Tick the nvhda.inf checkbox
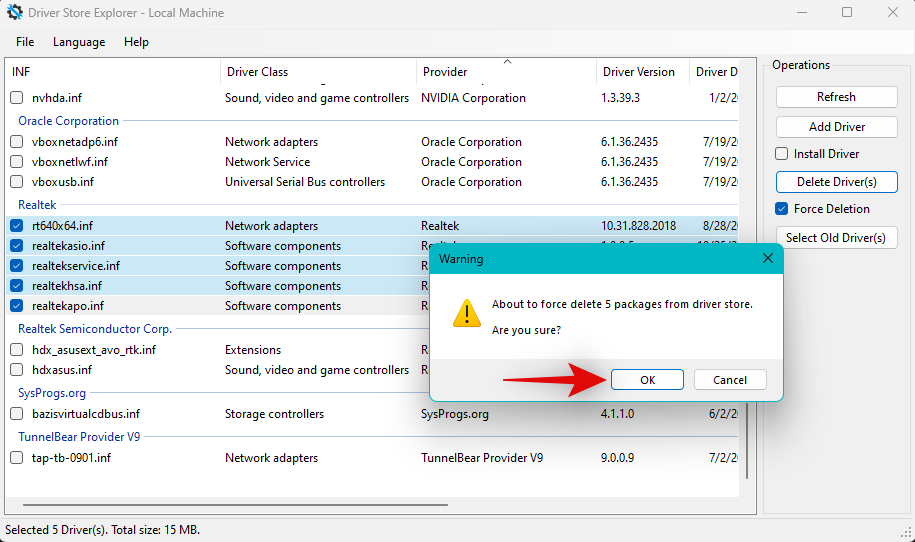The image size is (915, 542). [17, 98]
